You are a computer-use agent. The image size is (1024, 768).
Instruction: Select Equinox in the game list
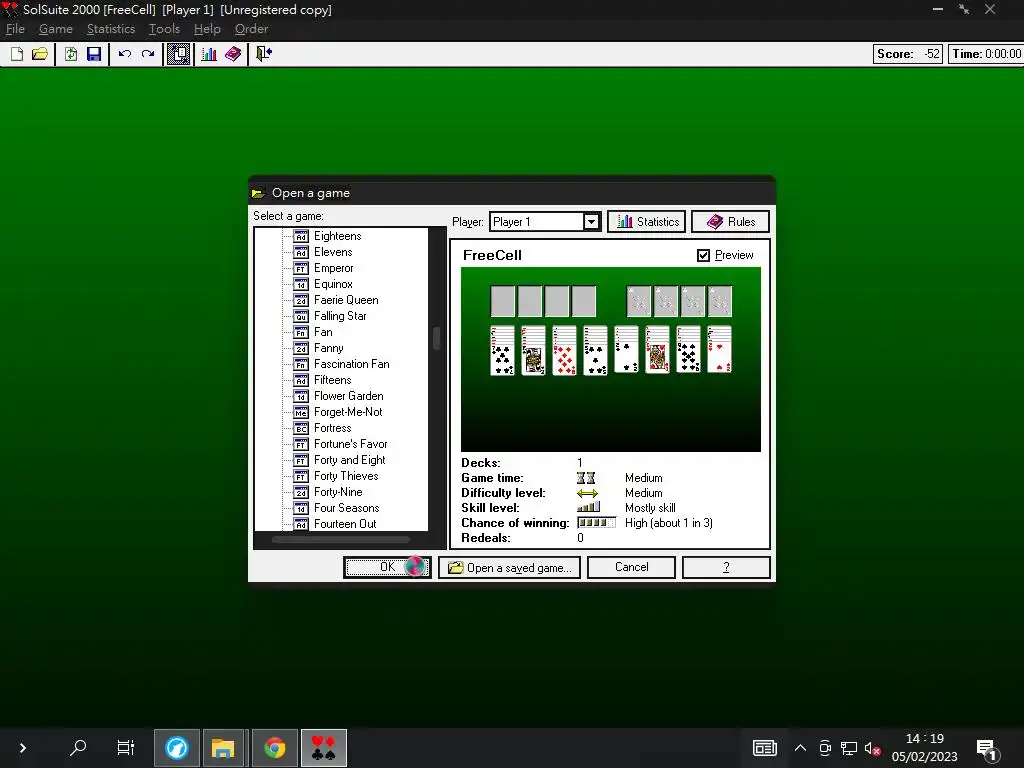tap(333, 284)
